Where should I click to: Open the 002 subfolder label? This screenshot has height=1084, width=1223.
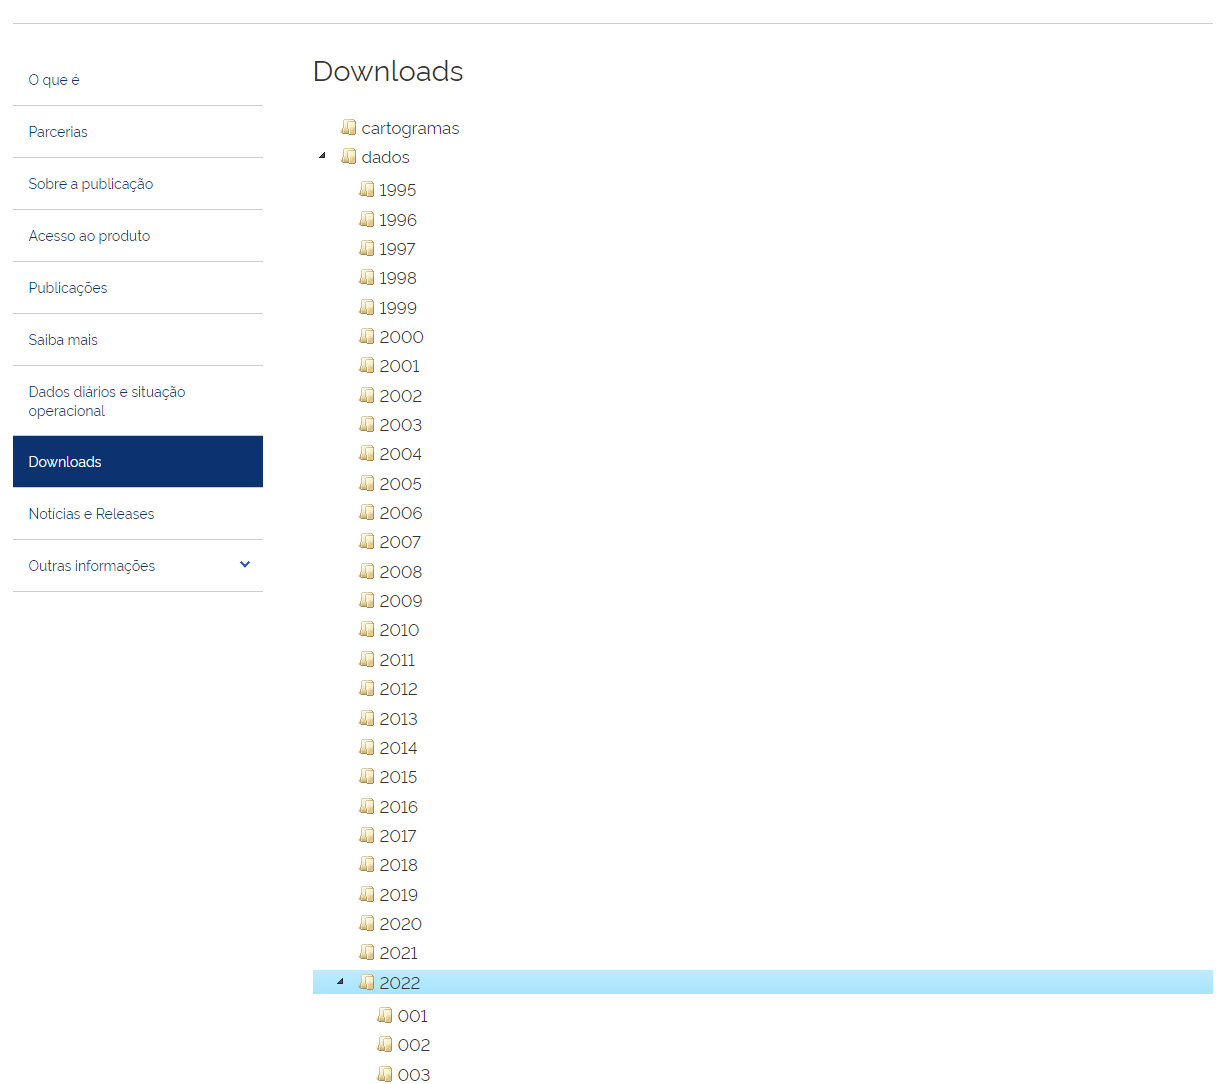[x=414, y=1045]
